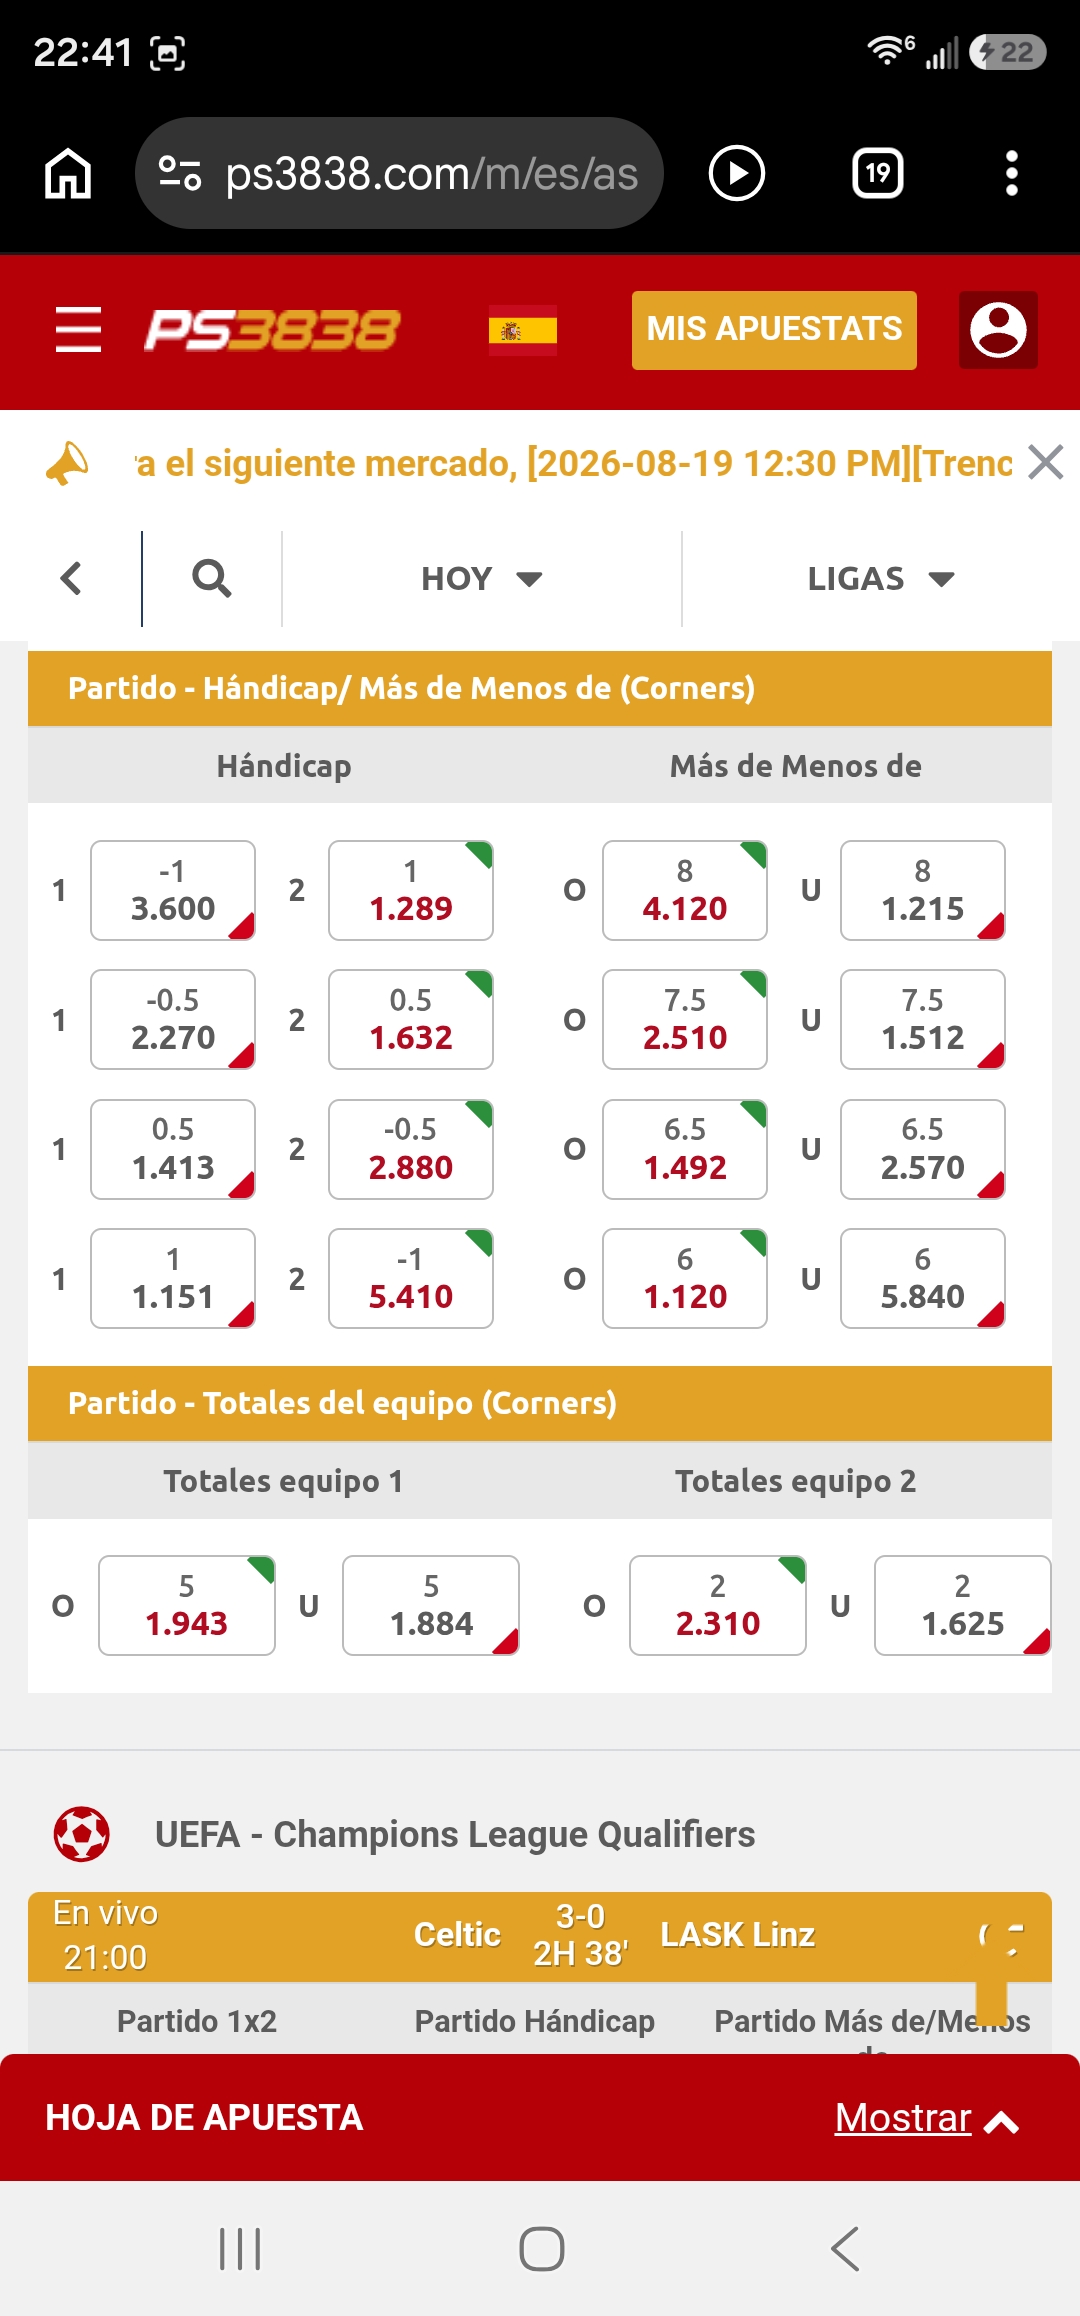Open the hamburger menu icon
Viewport: 1080px width, 2316px height.
pyautogui.click(x=78, y=330)
